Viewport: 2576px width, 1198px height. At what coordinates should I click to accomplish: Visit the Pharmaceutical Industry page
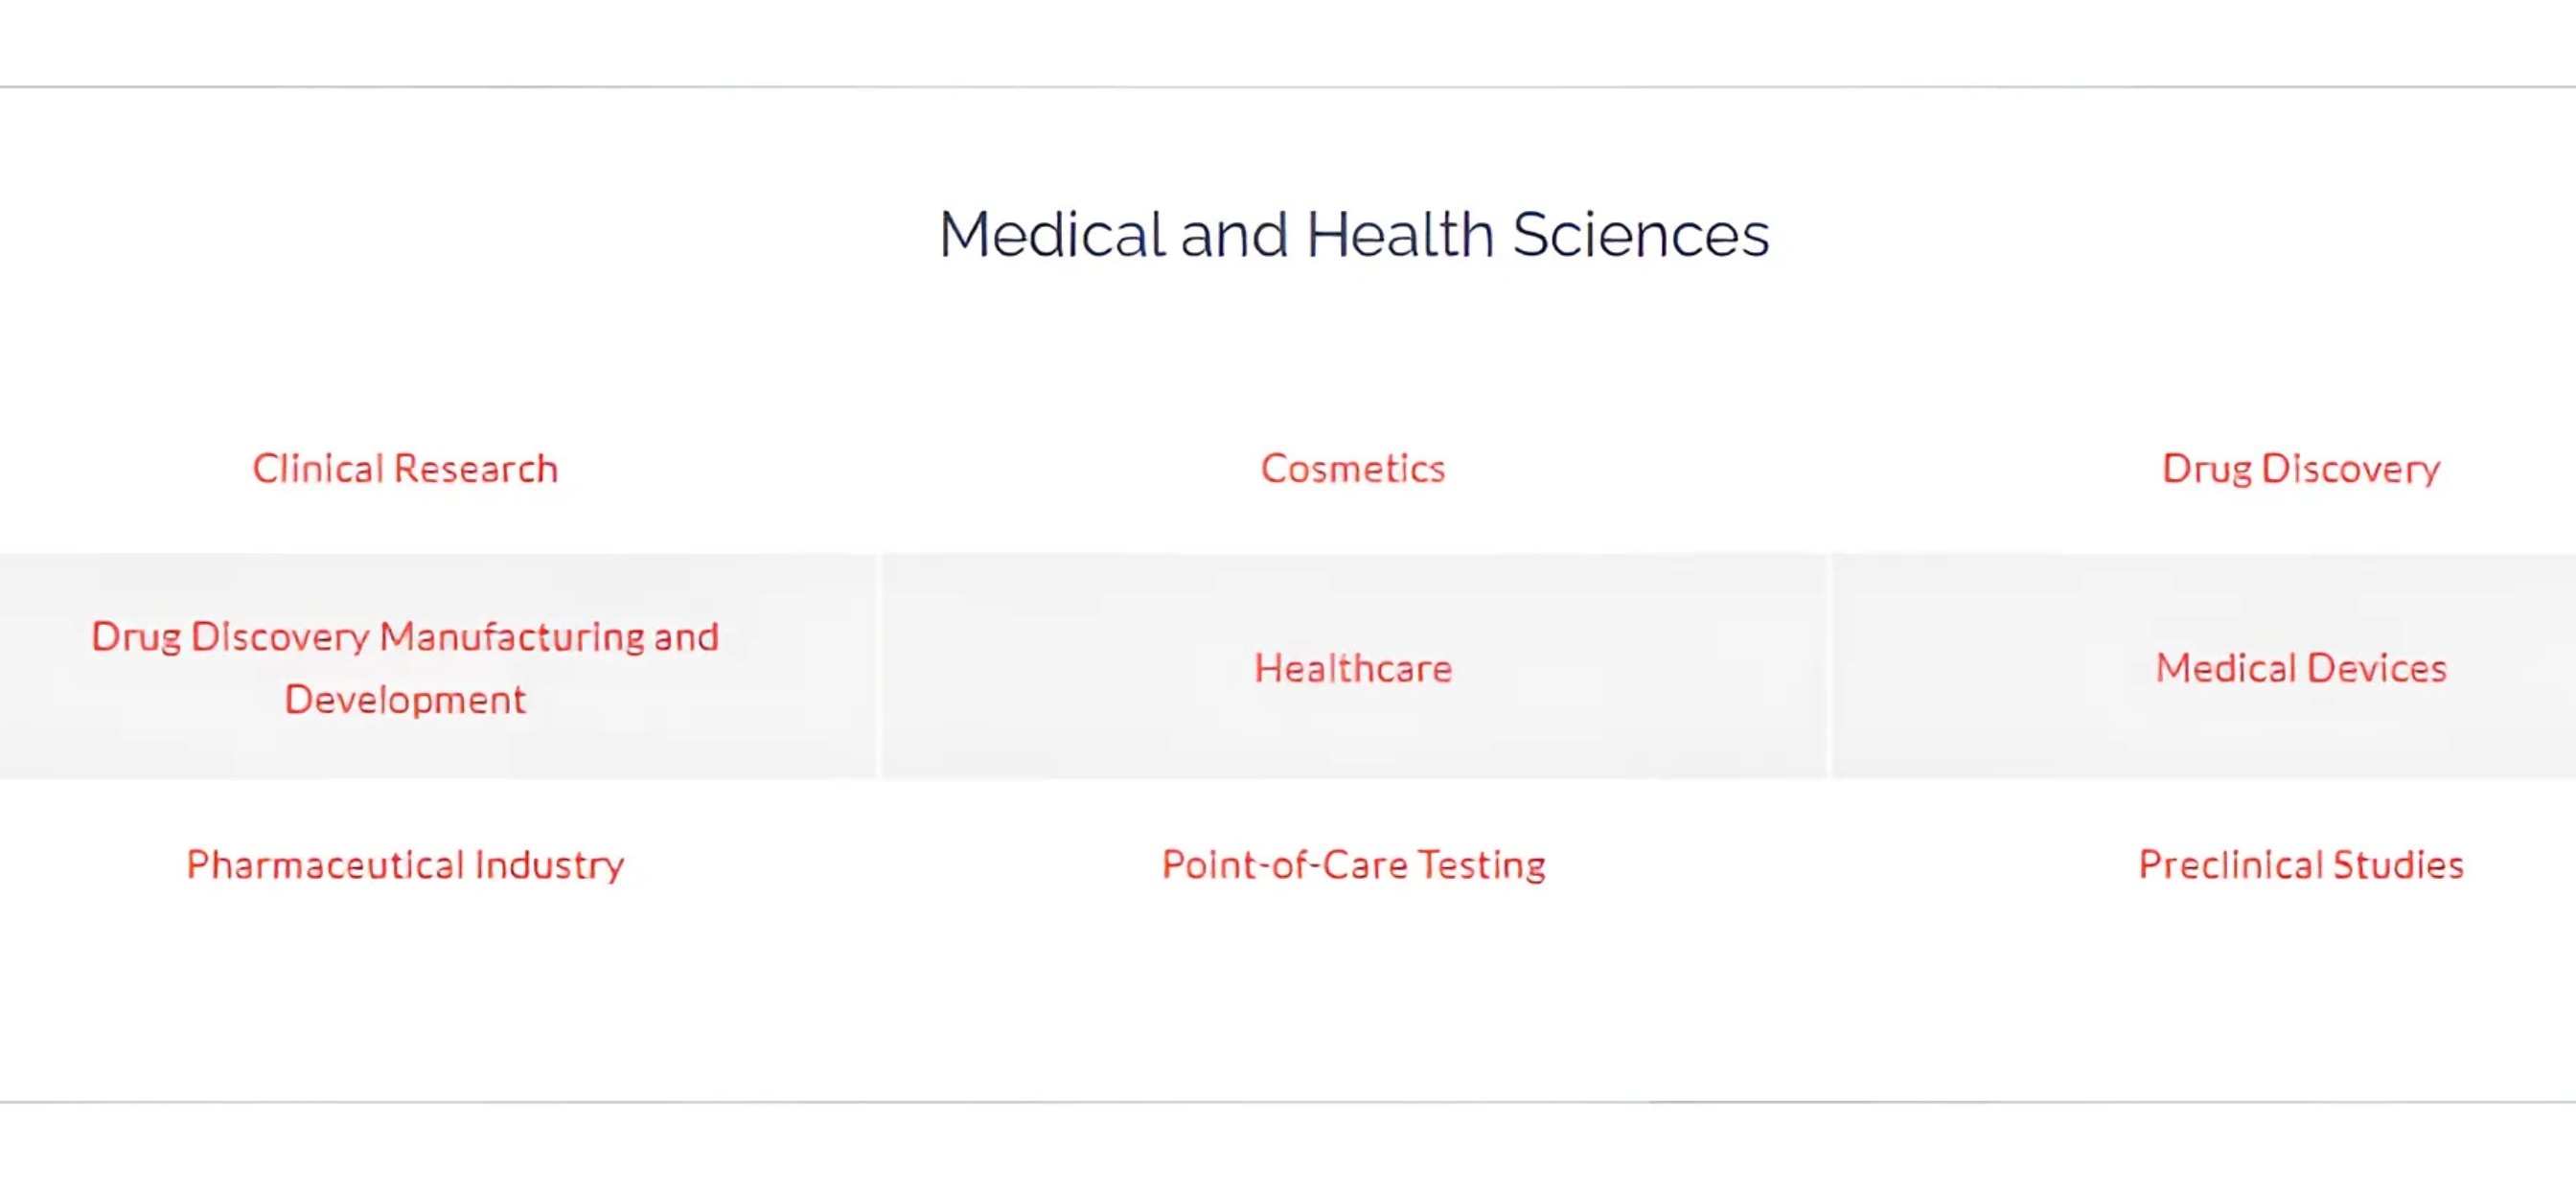click(405, 864)
